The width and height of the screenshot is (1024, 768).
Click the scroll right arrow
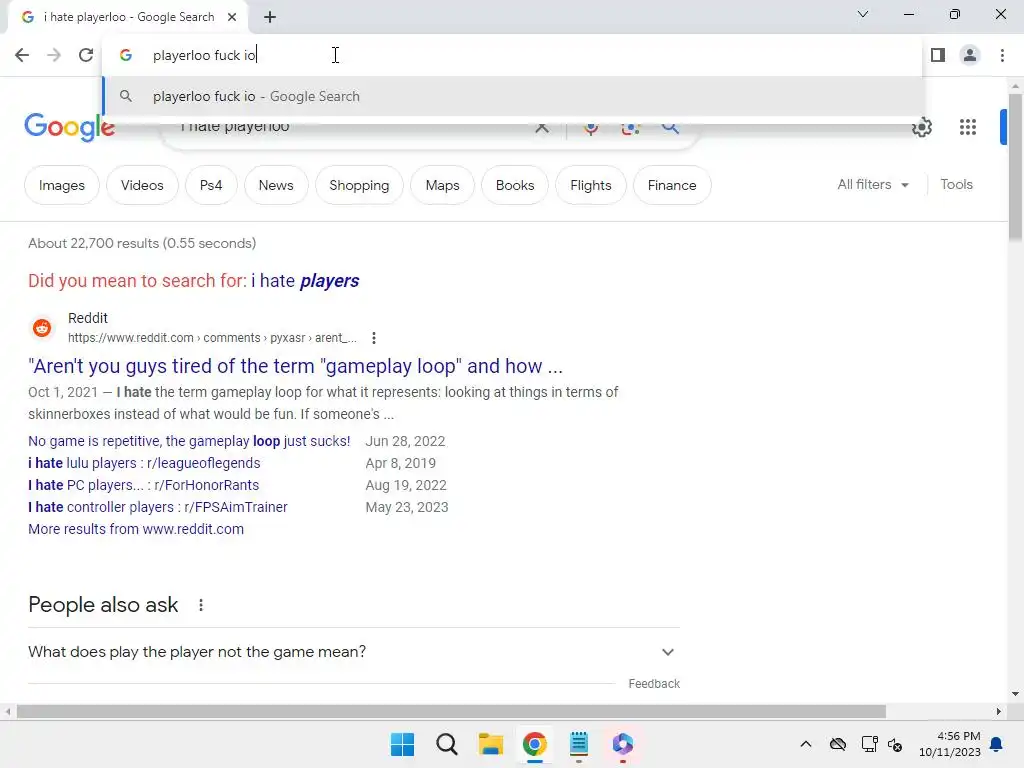pyautogui.click(x=998, y=711)
